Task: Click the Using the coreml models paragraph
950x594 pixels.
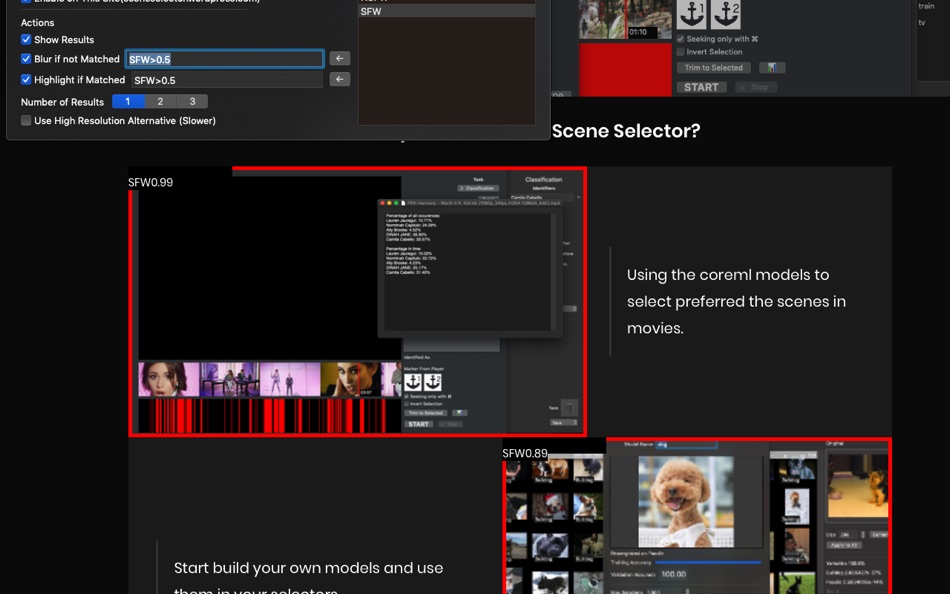Action: coord(736,301)
